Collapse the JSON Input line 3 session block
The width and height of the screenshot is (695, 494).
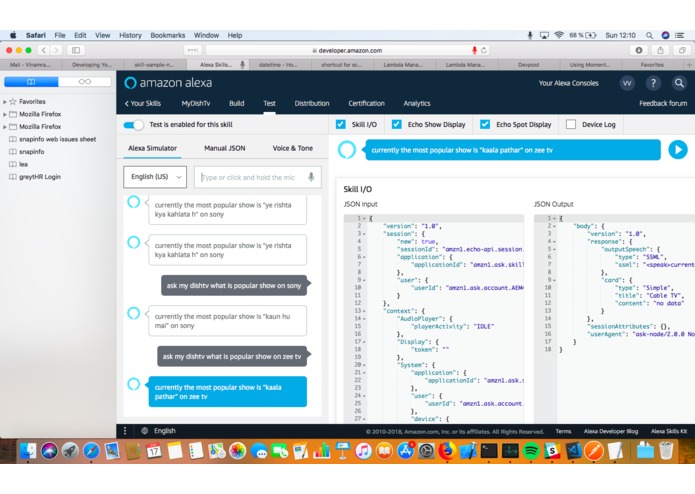click(x=364, y=234)
